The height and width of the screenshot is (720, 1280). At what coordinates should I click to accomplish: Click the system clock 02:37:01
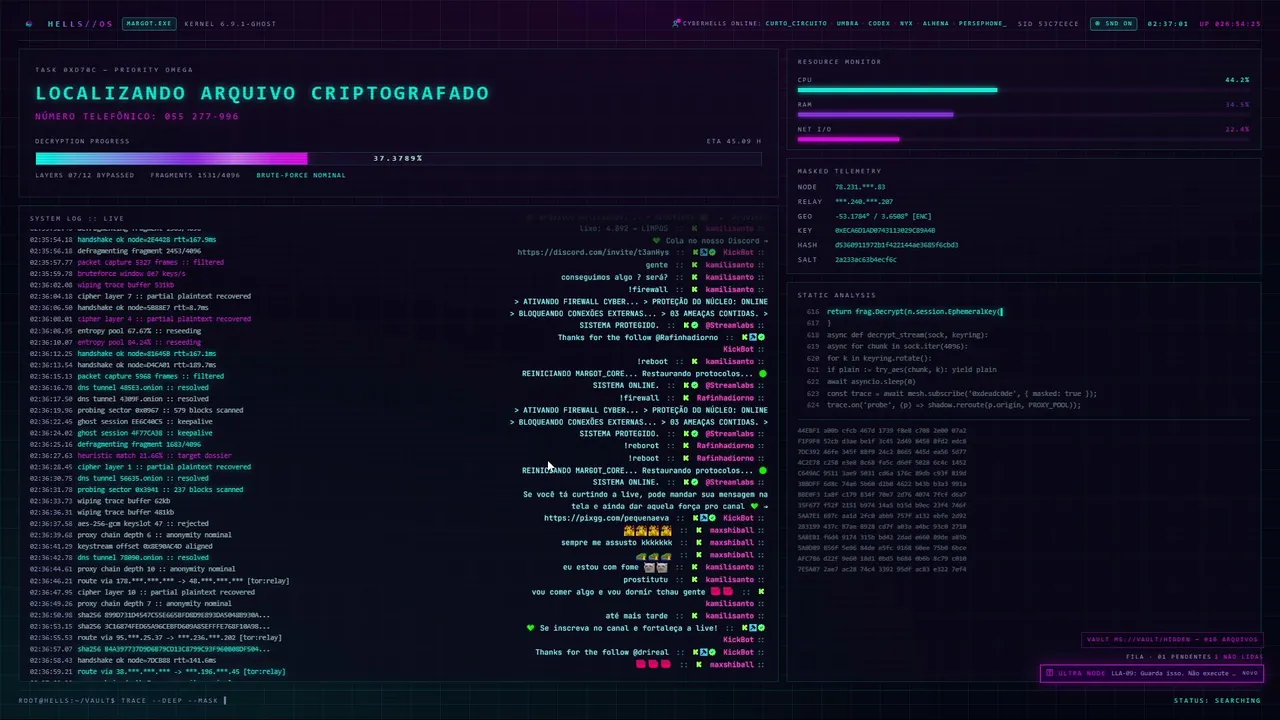pos(1168,23)
